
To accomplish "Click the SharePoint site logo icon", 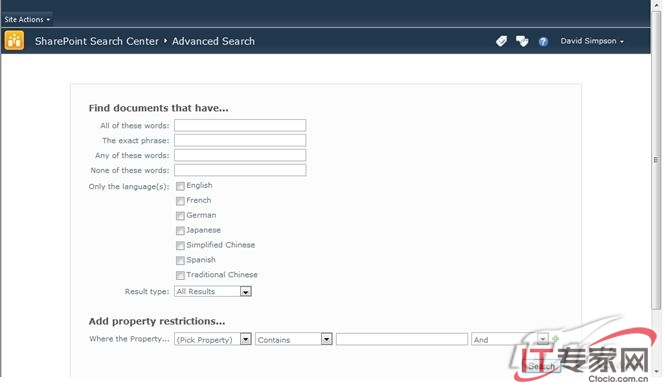I will click(x=14, y=41).
